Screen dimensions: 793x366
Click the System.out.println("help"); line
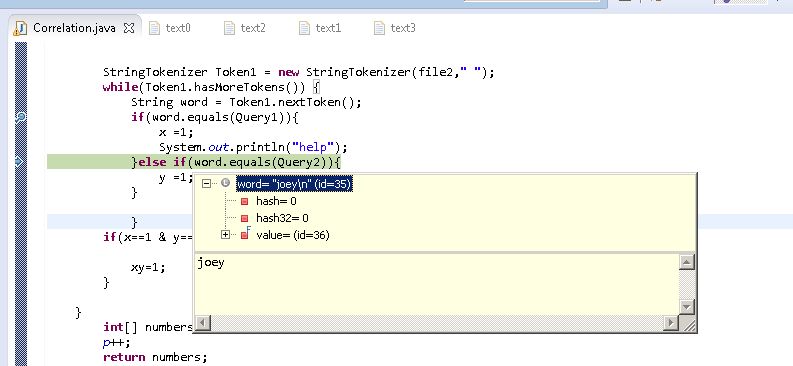253,147
